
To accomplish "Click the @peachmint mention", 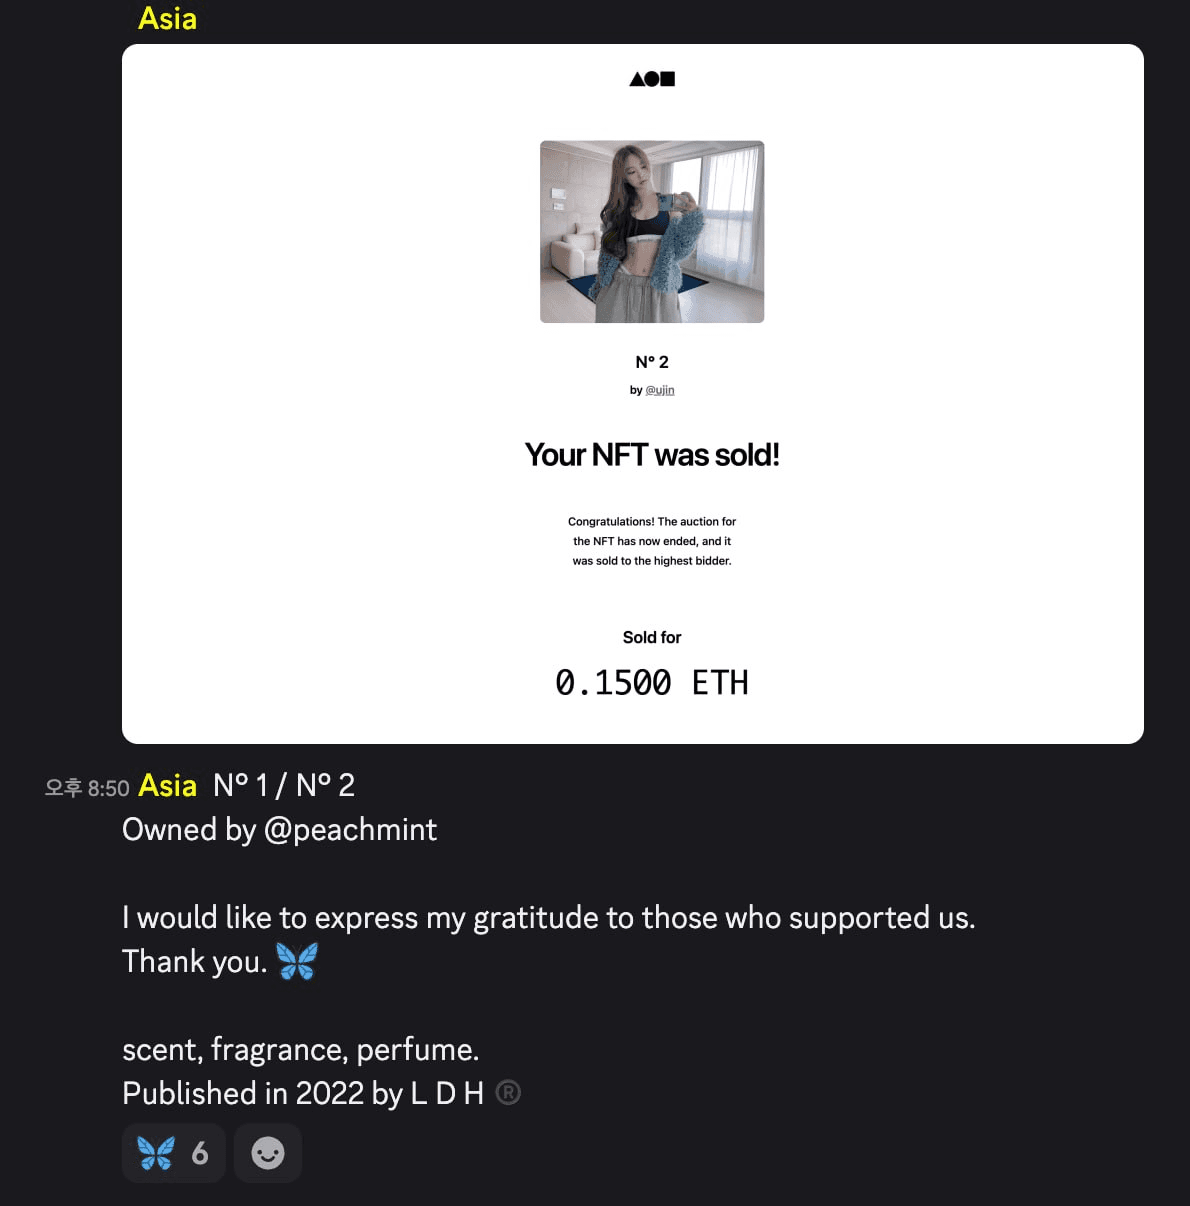I will [x=350, y=830].
